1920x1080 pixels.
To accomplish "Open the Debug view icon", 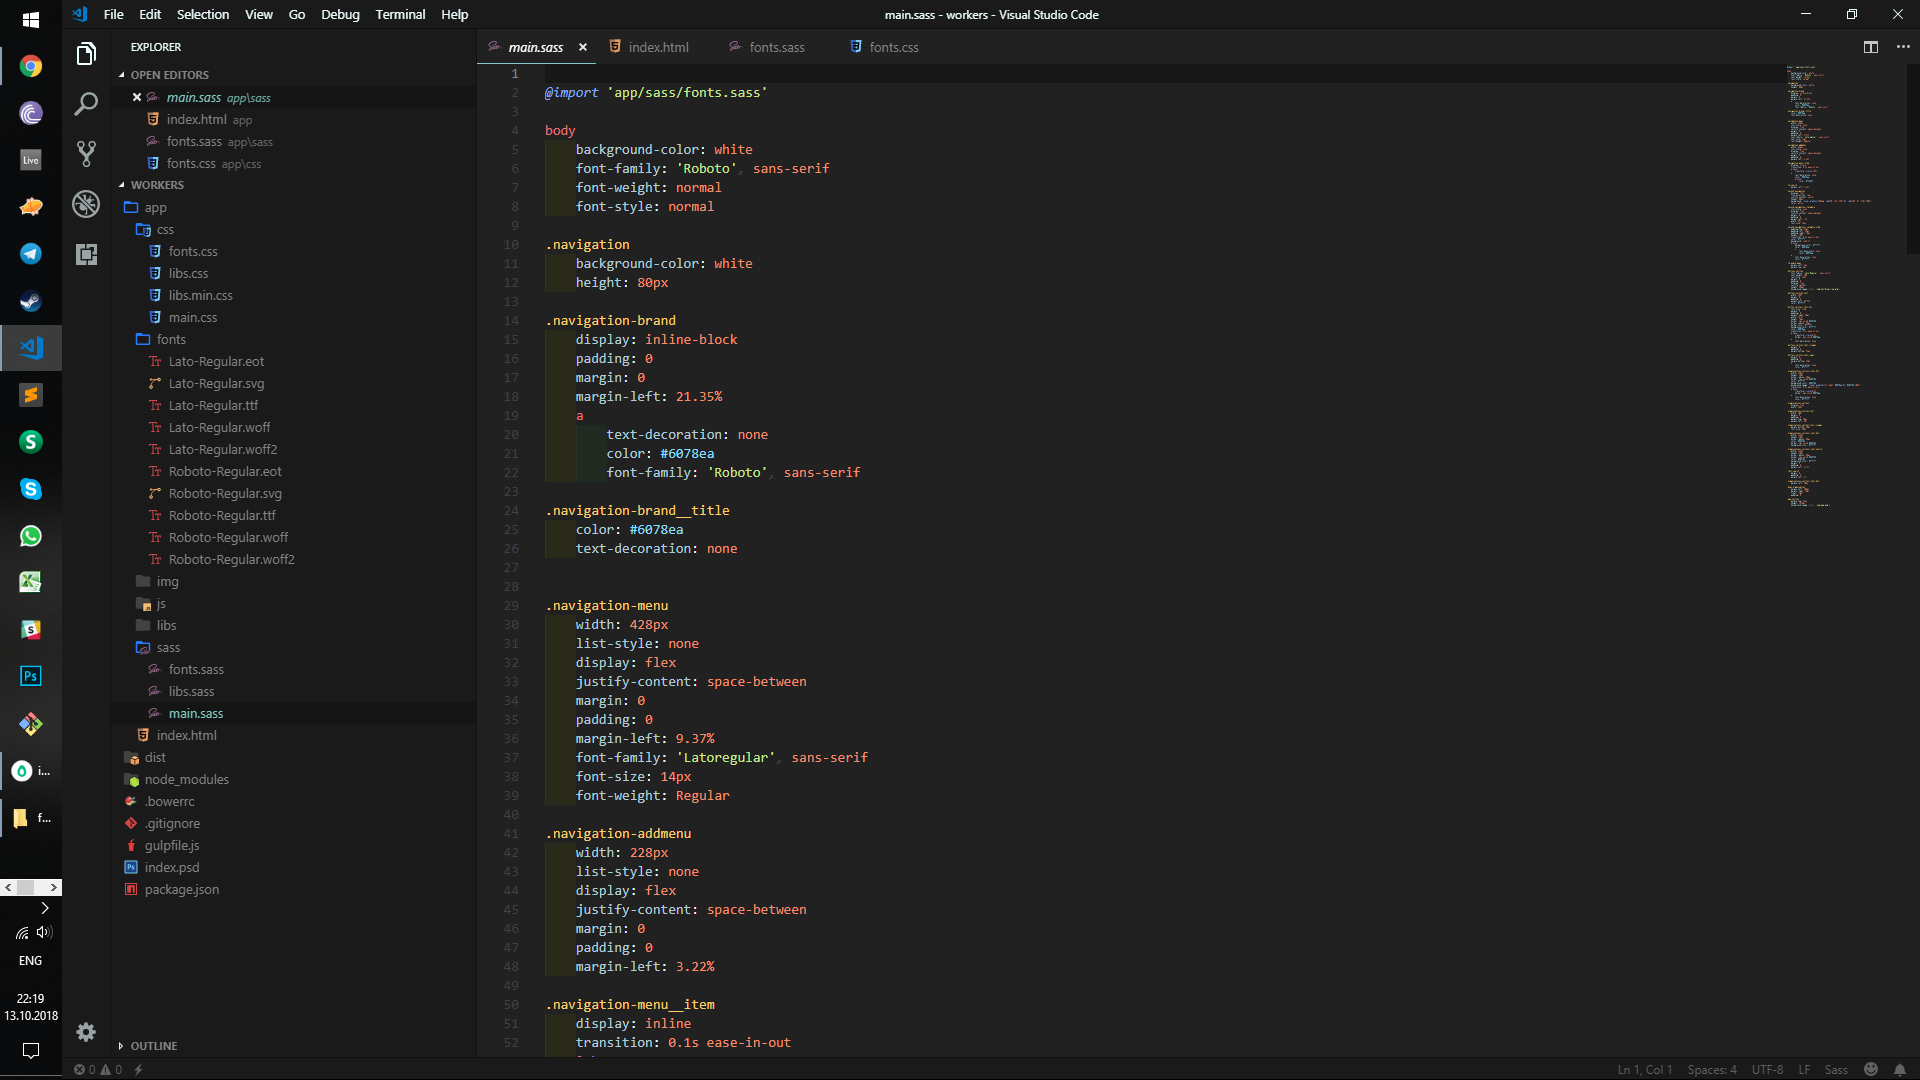I will point(86,204).
